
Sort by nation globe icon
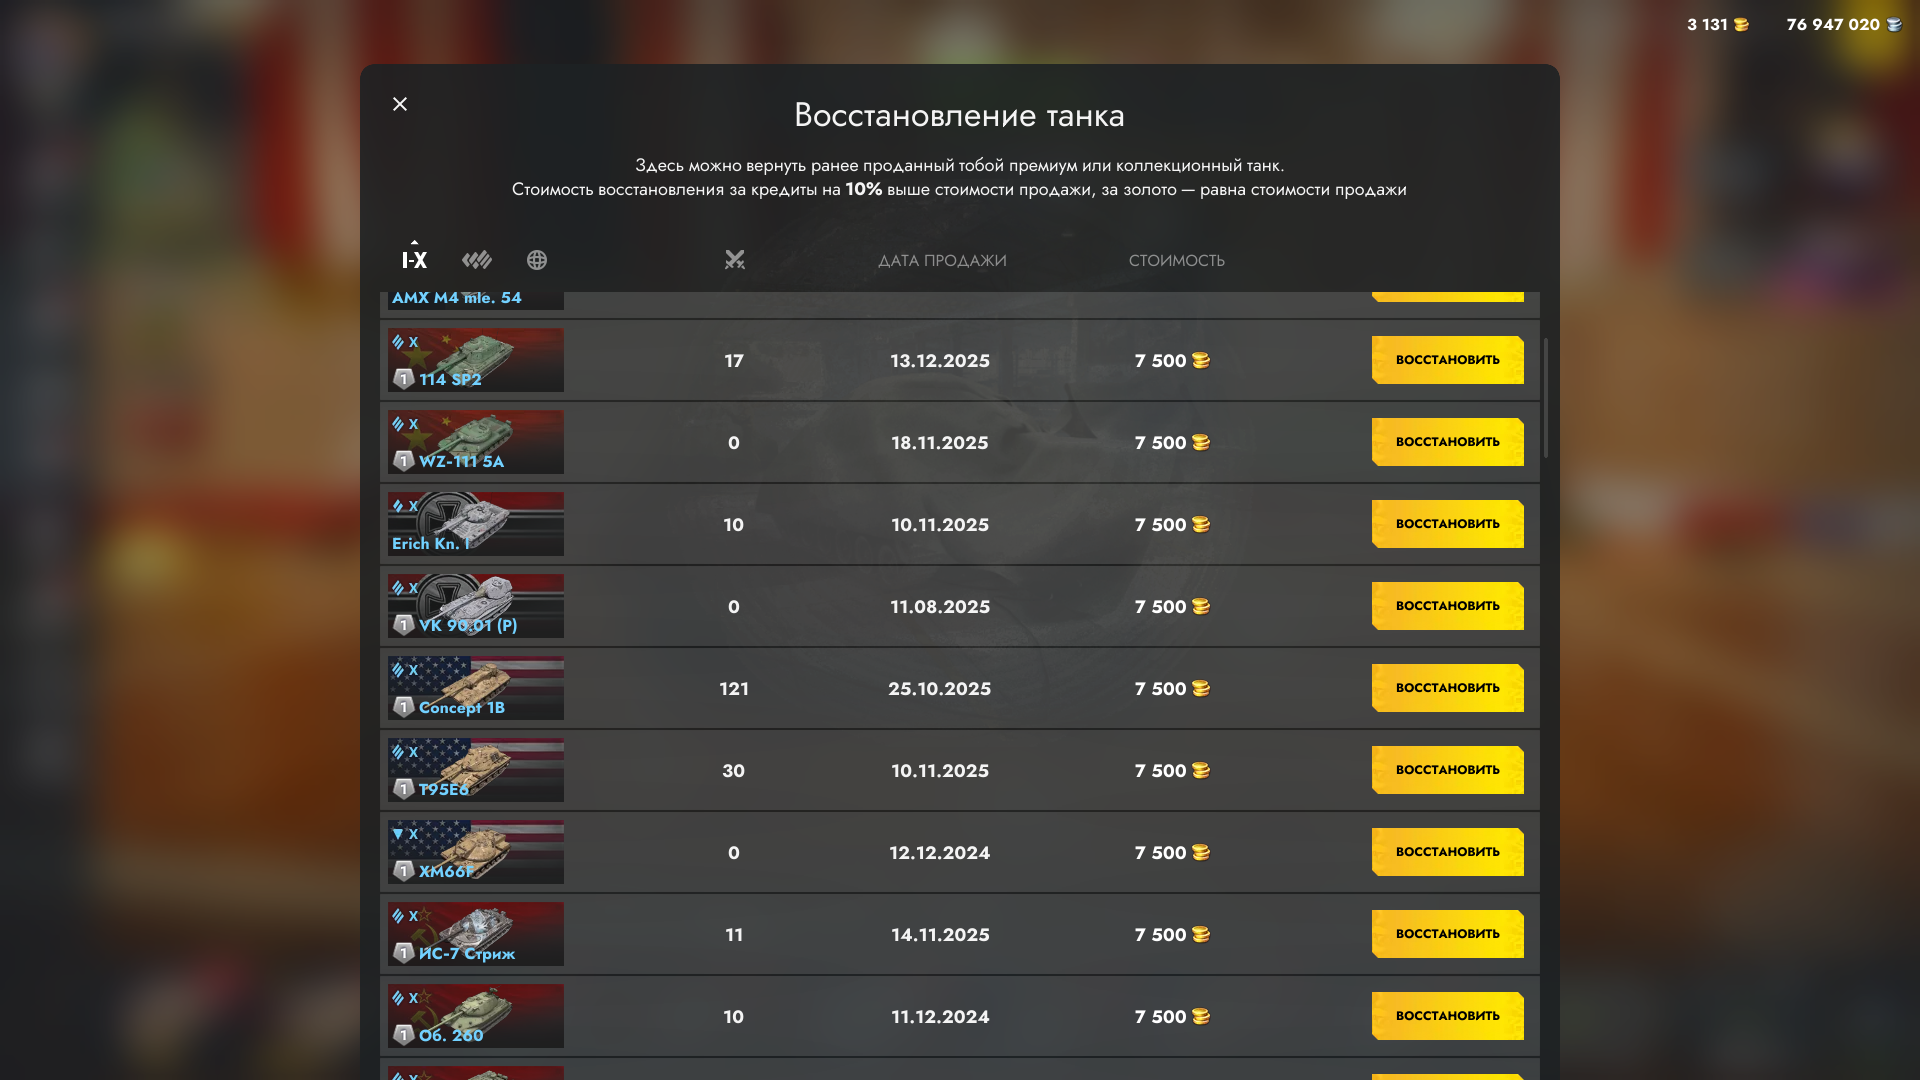[x=537, y=260]
